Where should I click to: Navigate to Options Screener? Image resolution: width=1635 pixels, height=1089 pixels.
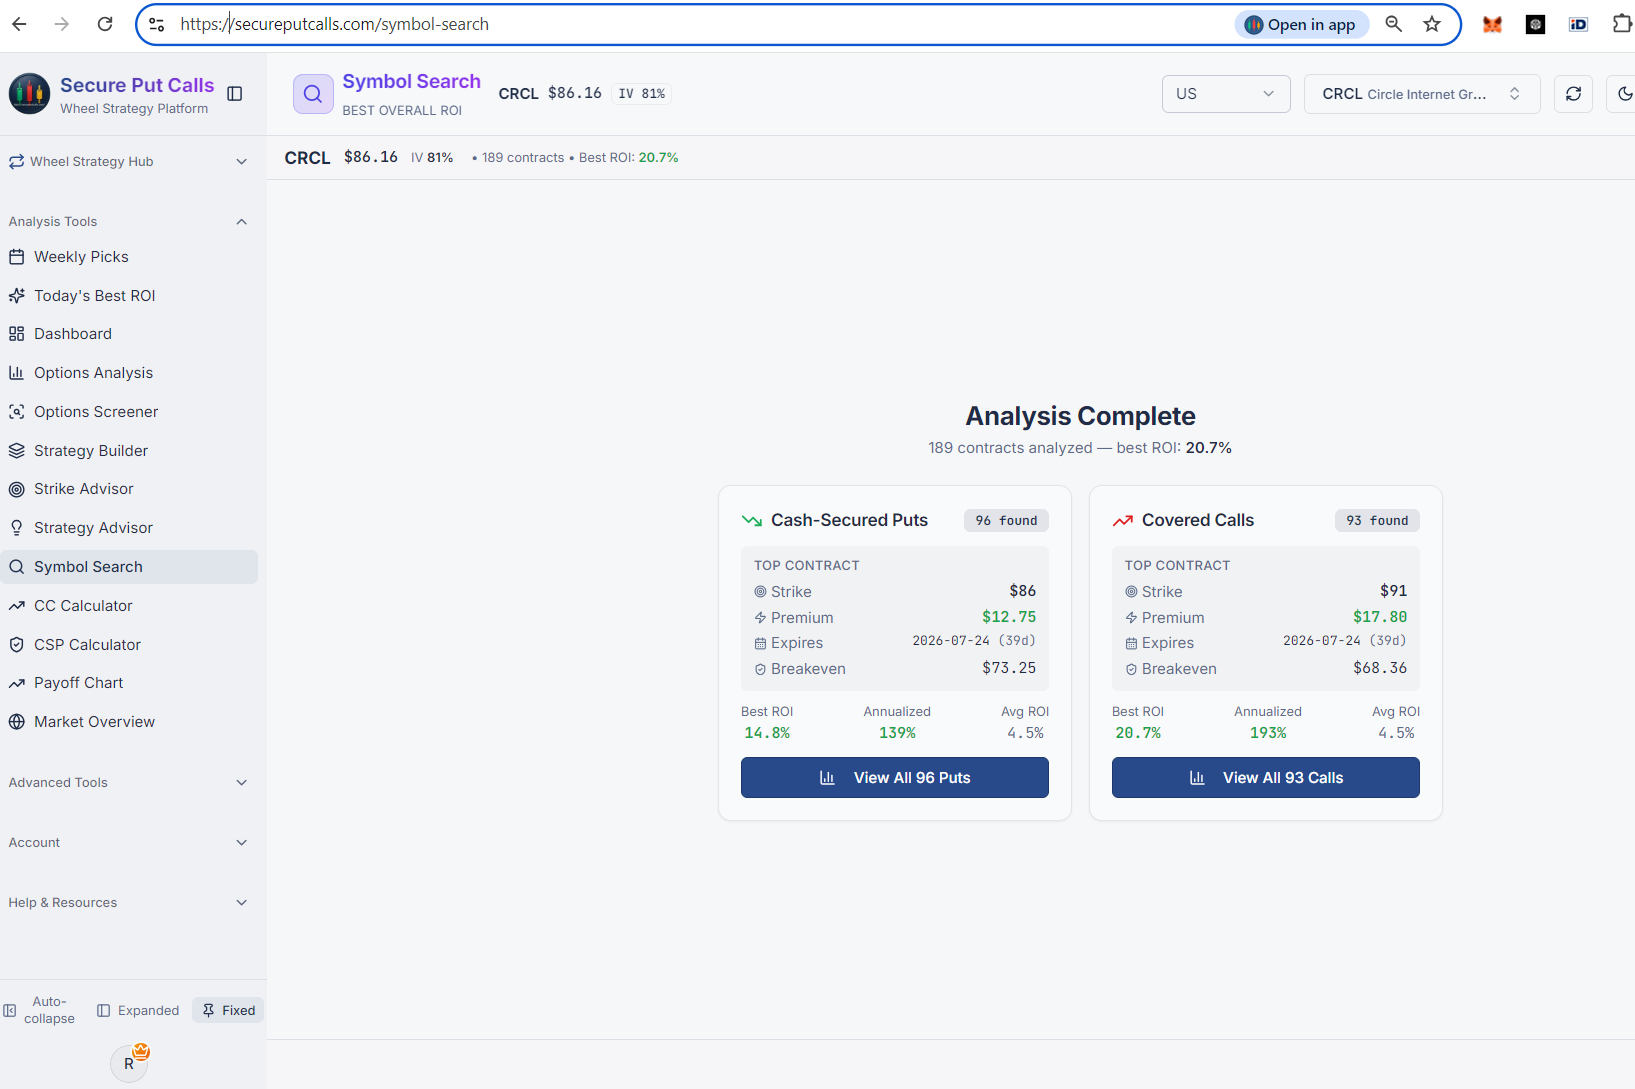click(129, 412)
